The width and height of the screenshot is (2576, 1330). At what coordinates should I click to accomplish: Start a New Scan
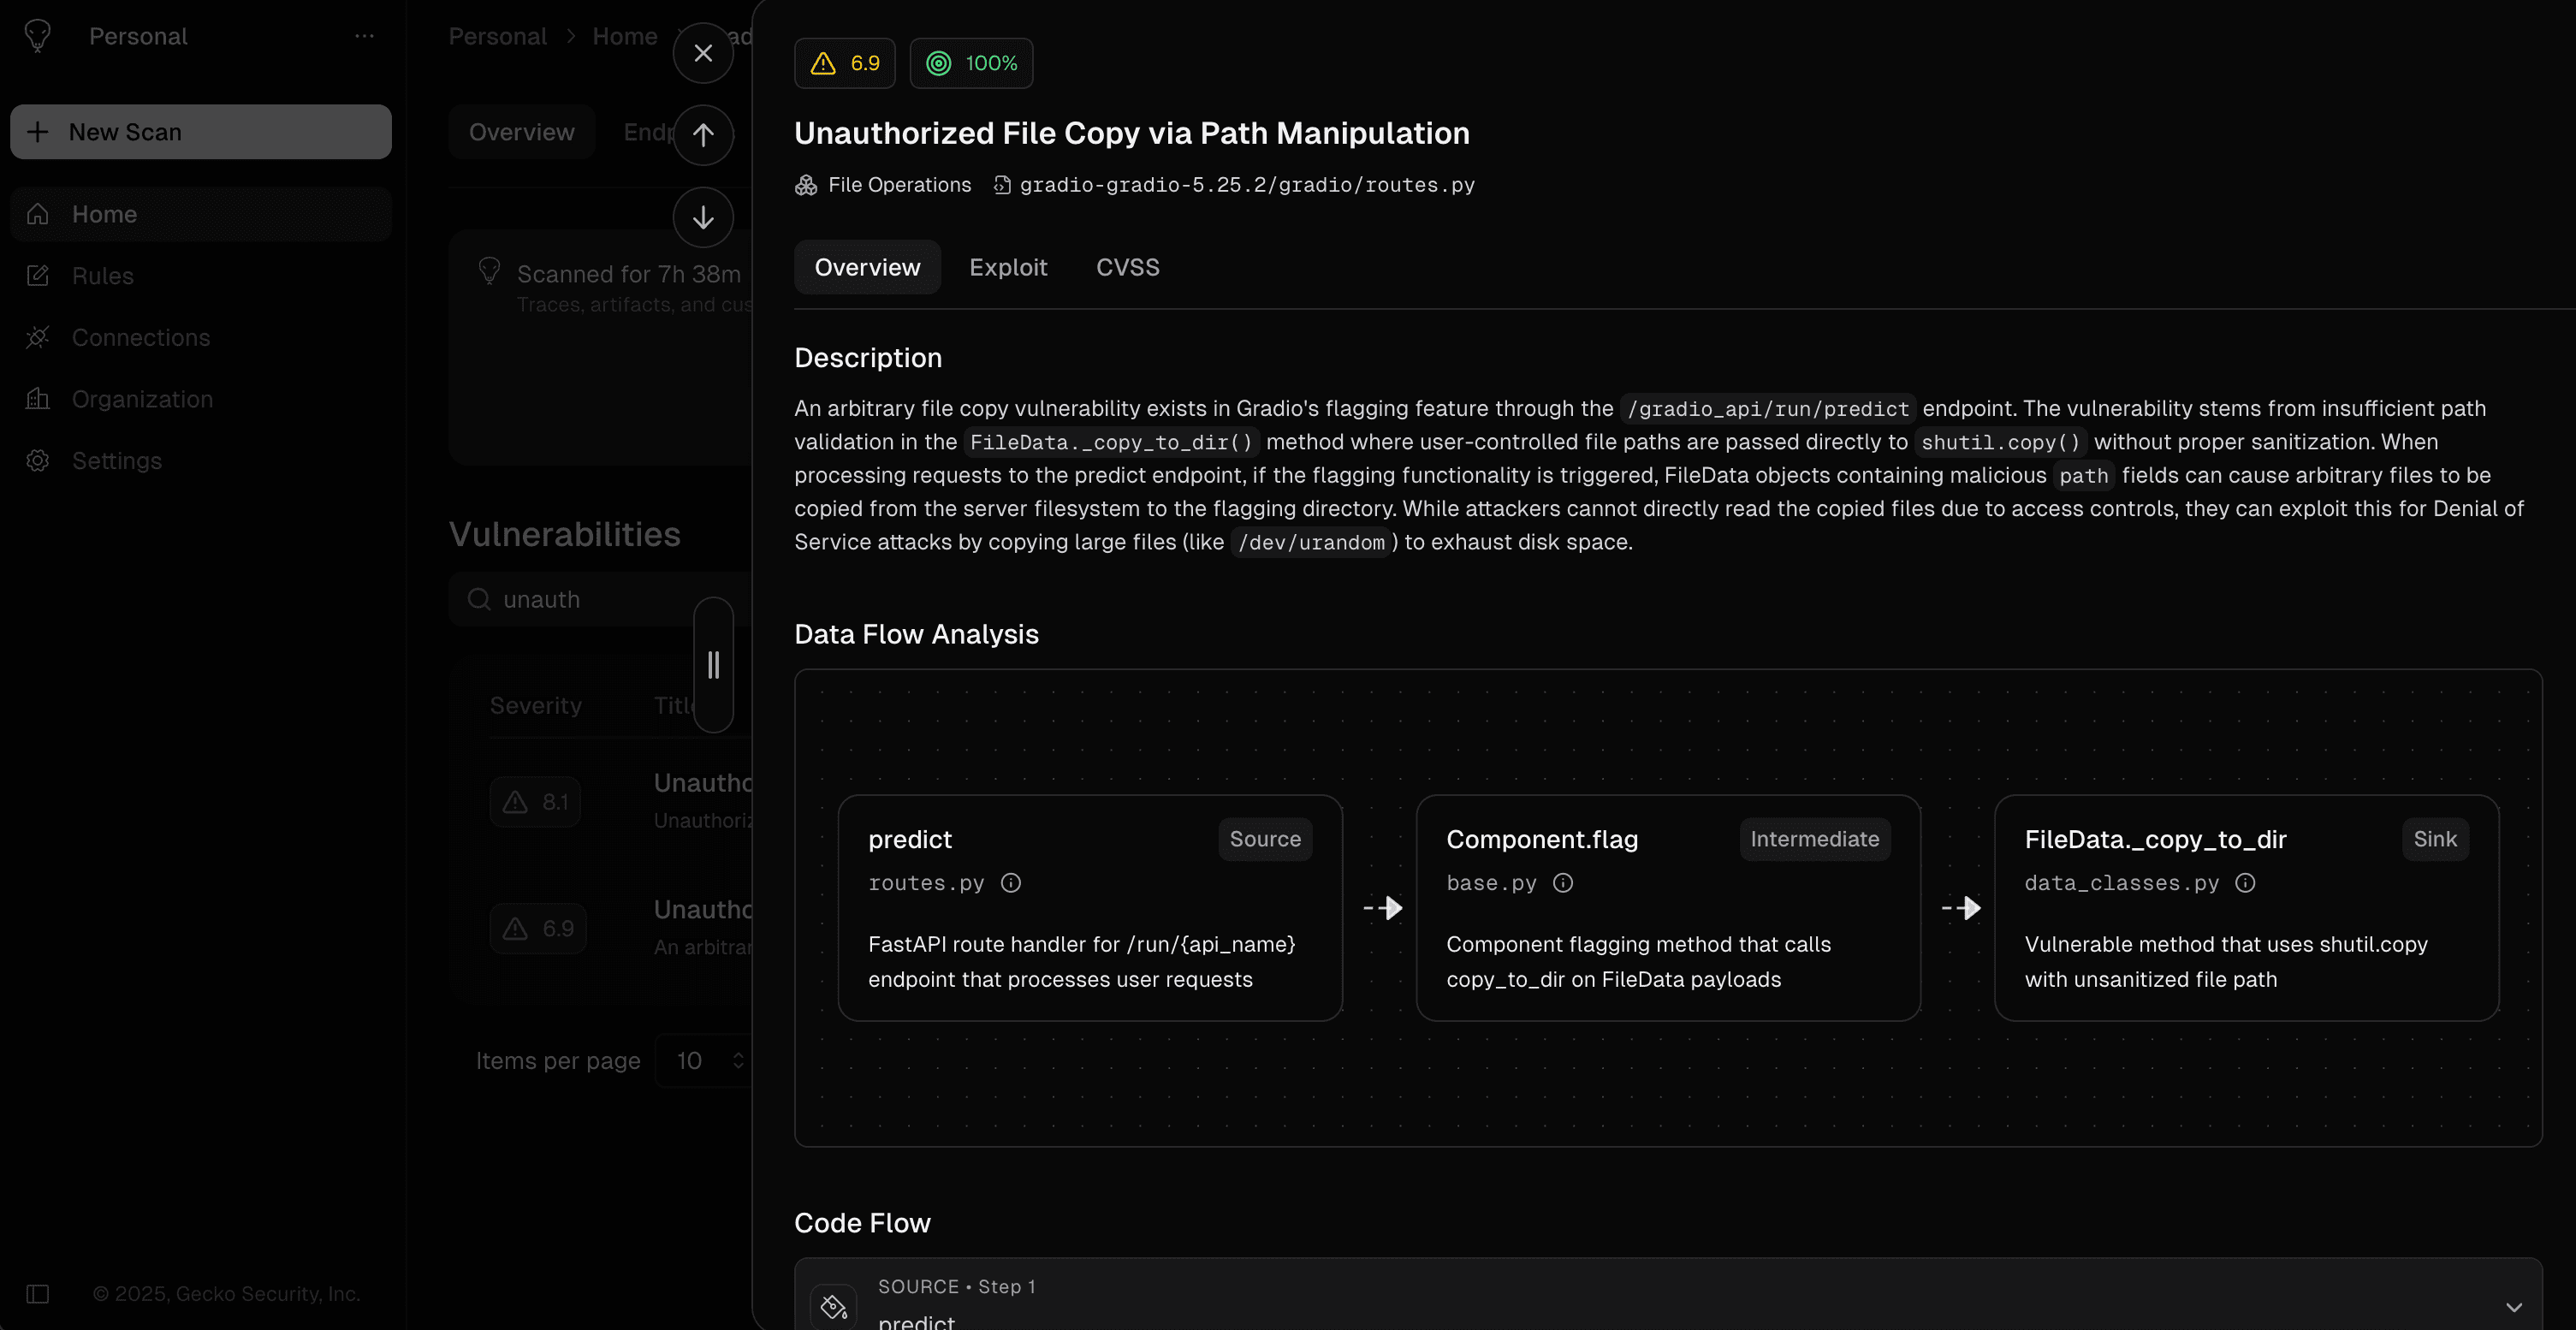201,132
